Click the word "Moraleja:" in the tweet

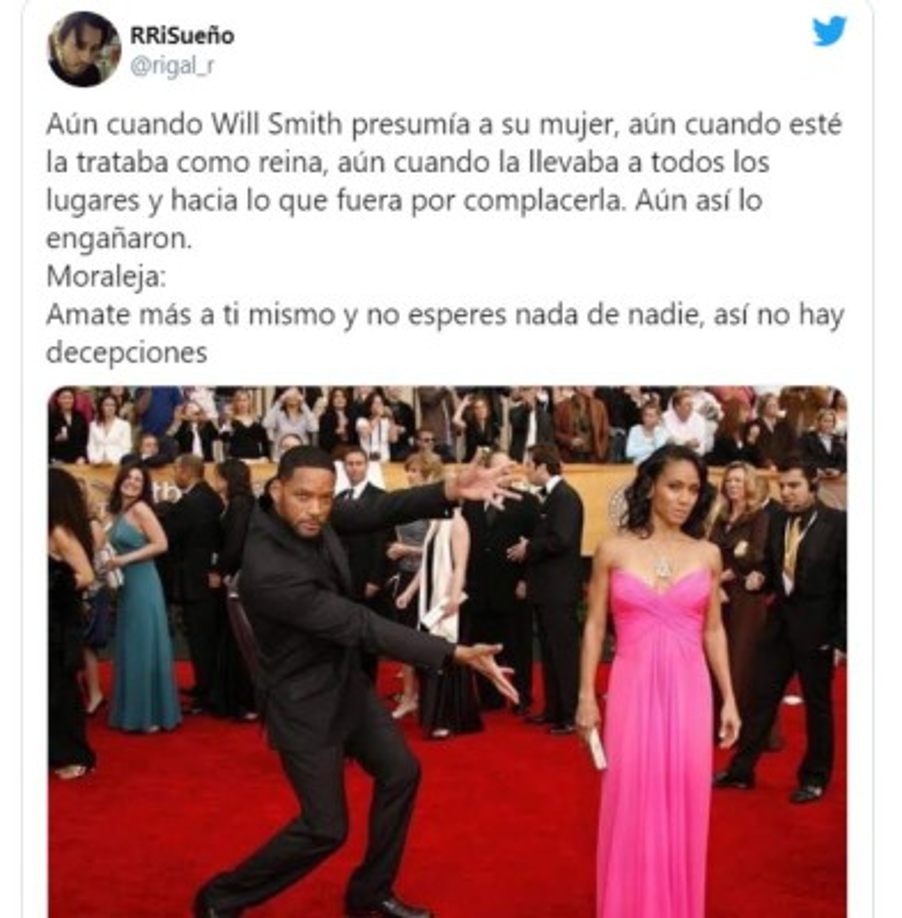(106, 277)
